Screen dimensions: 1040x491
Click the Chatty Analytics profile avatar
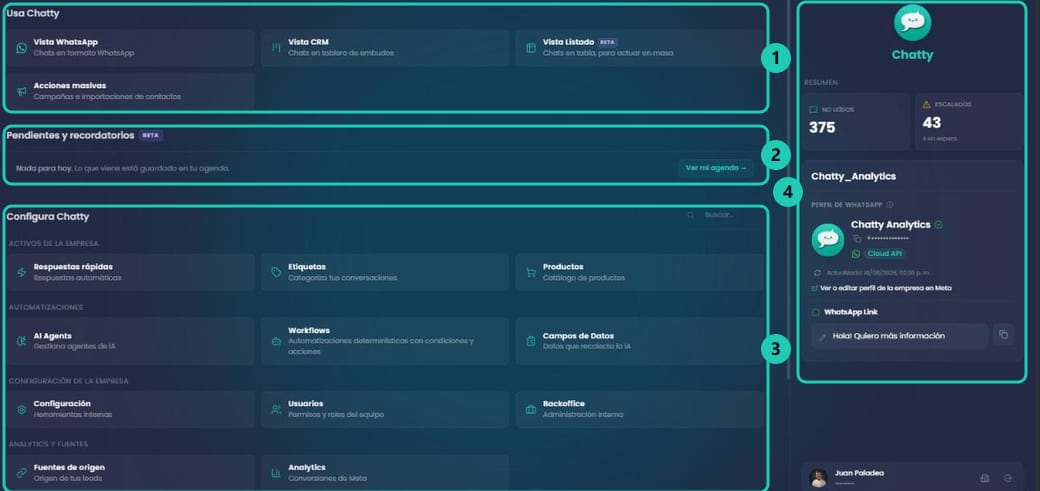pyautogui.click(x=828, y=240)
